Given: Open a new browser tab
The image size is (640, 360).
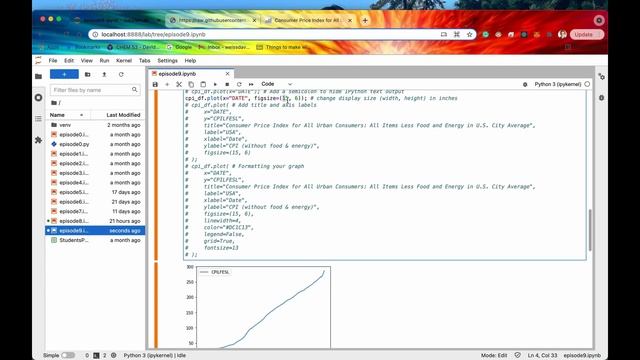Looking at the screenshot, I should [x=365, y=20].
